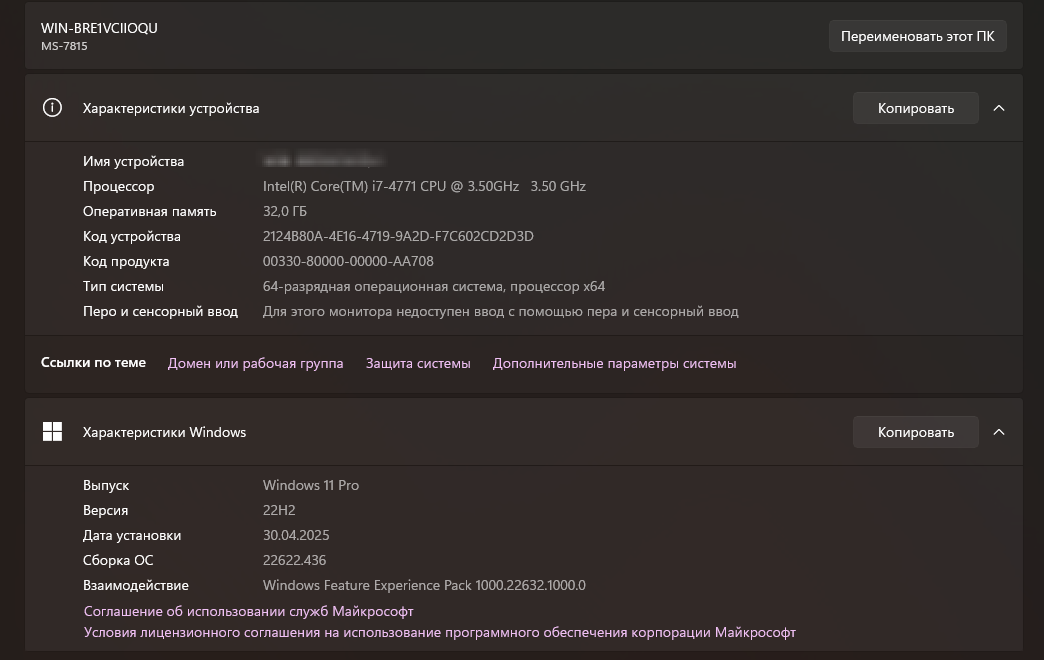Click the info icon beside Характеристики устройства
This screenshot has height=660, width=1044.
(52, 108)
